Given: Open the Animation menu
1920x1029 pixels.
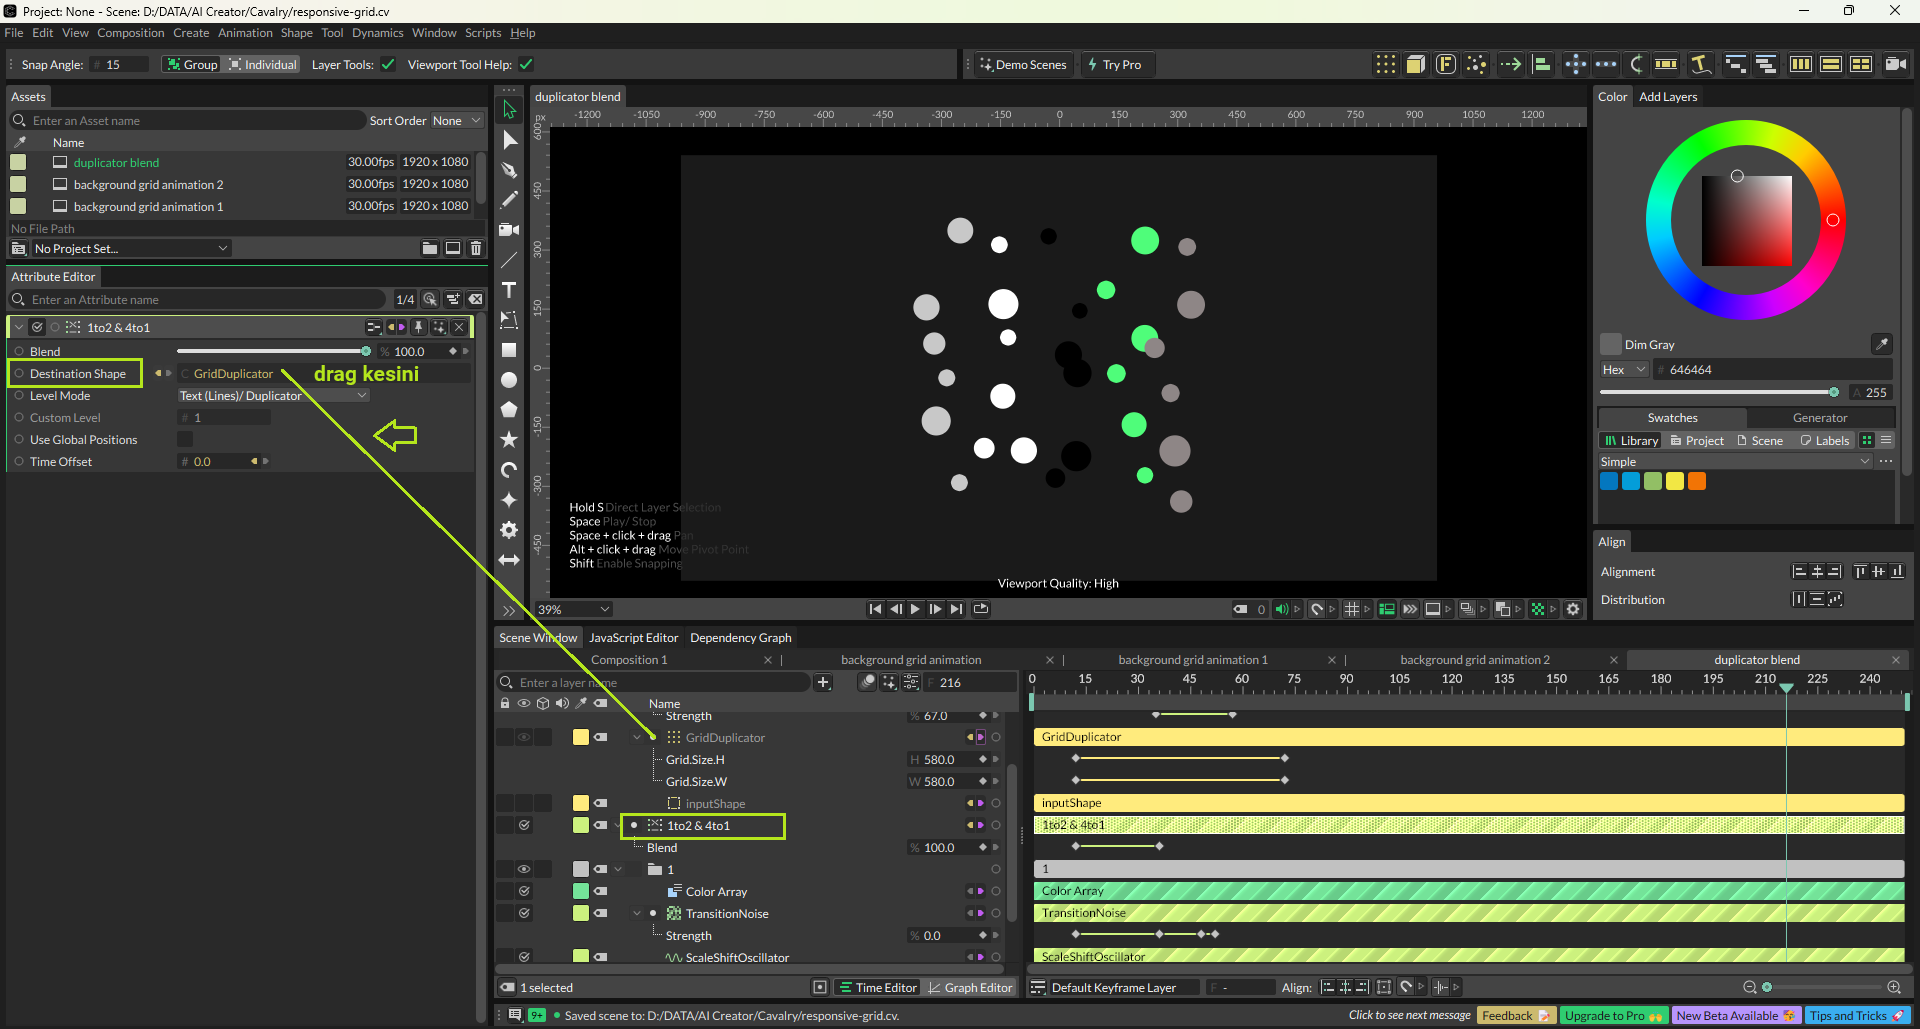Looking at the screenshot, I should pyautogui.click(x=245, y=33).
